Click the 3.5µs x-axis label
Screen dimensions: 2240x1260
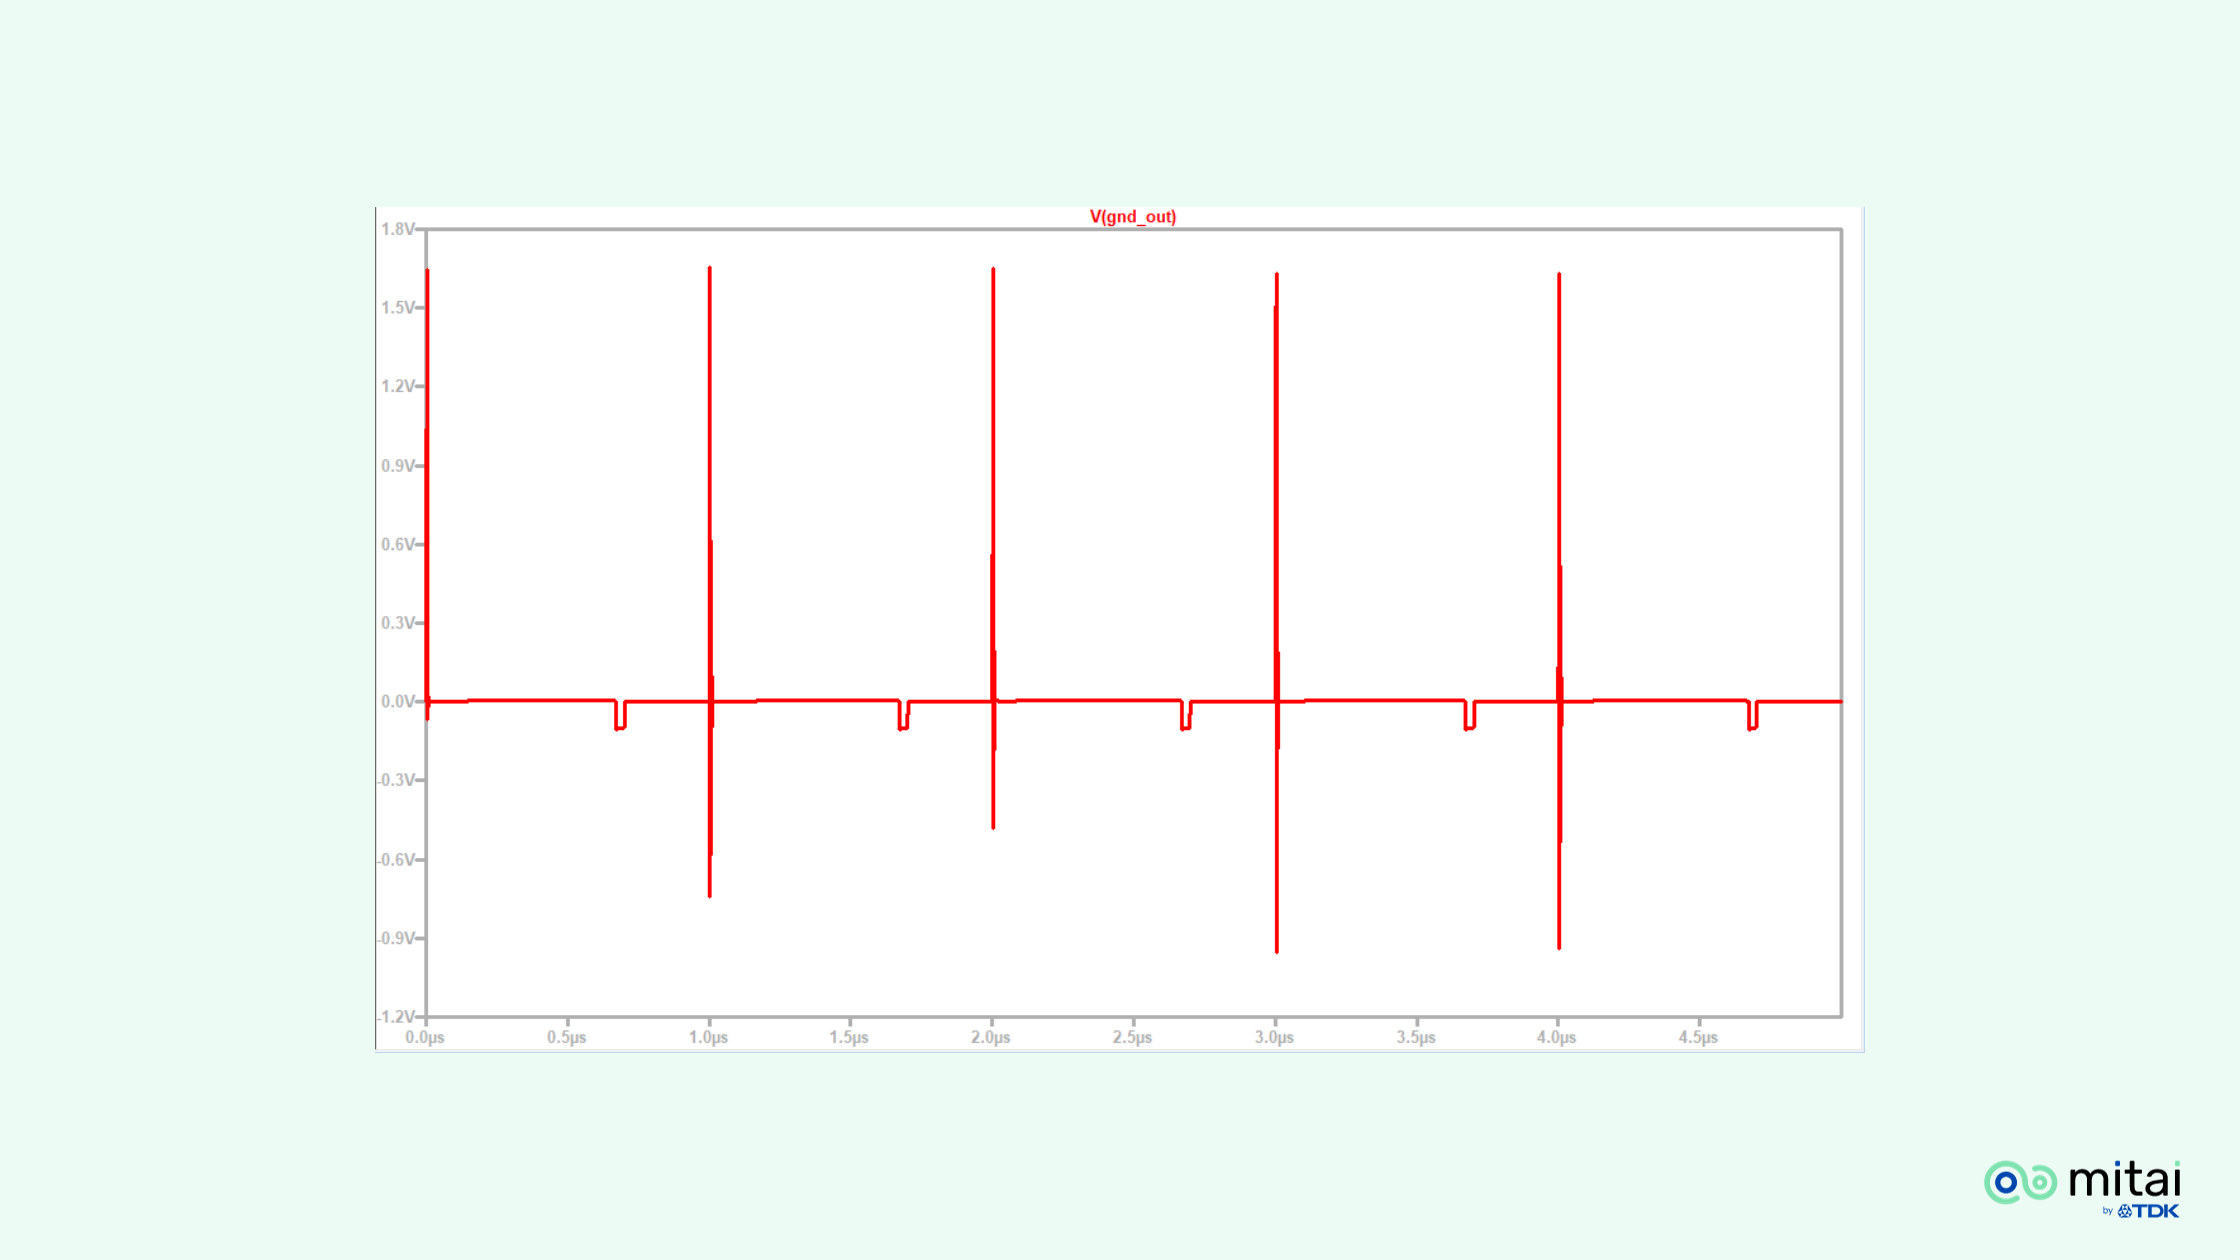pos(1416,1038)
